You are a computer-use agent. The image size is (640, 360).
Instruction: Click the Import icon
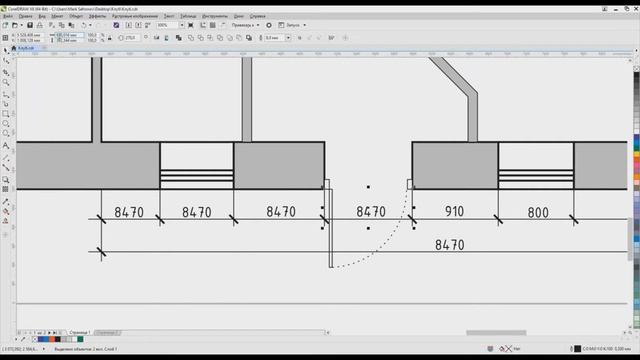pyautogui.click(x=129, y=25)
